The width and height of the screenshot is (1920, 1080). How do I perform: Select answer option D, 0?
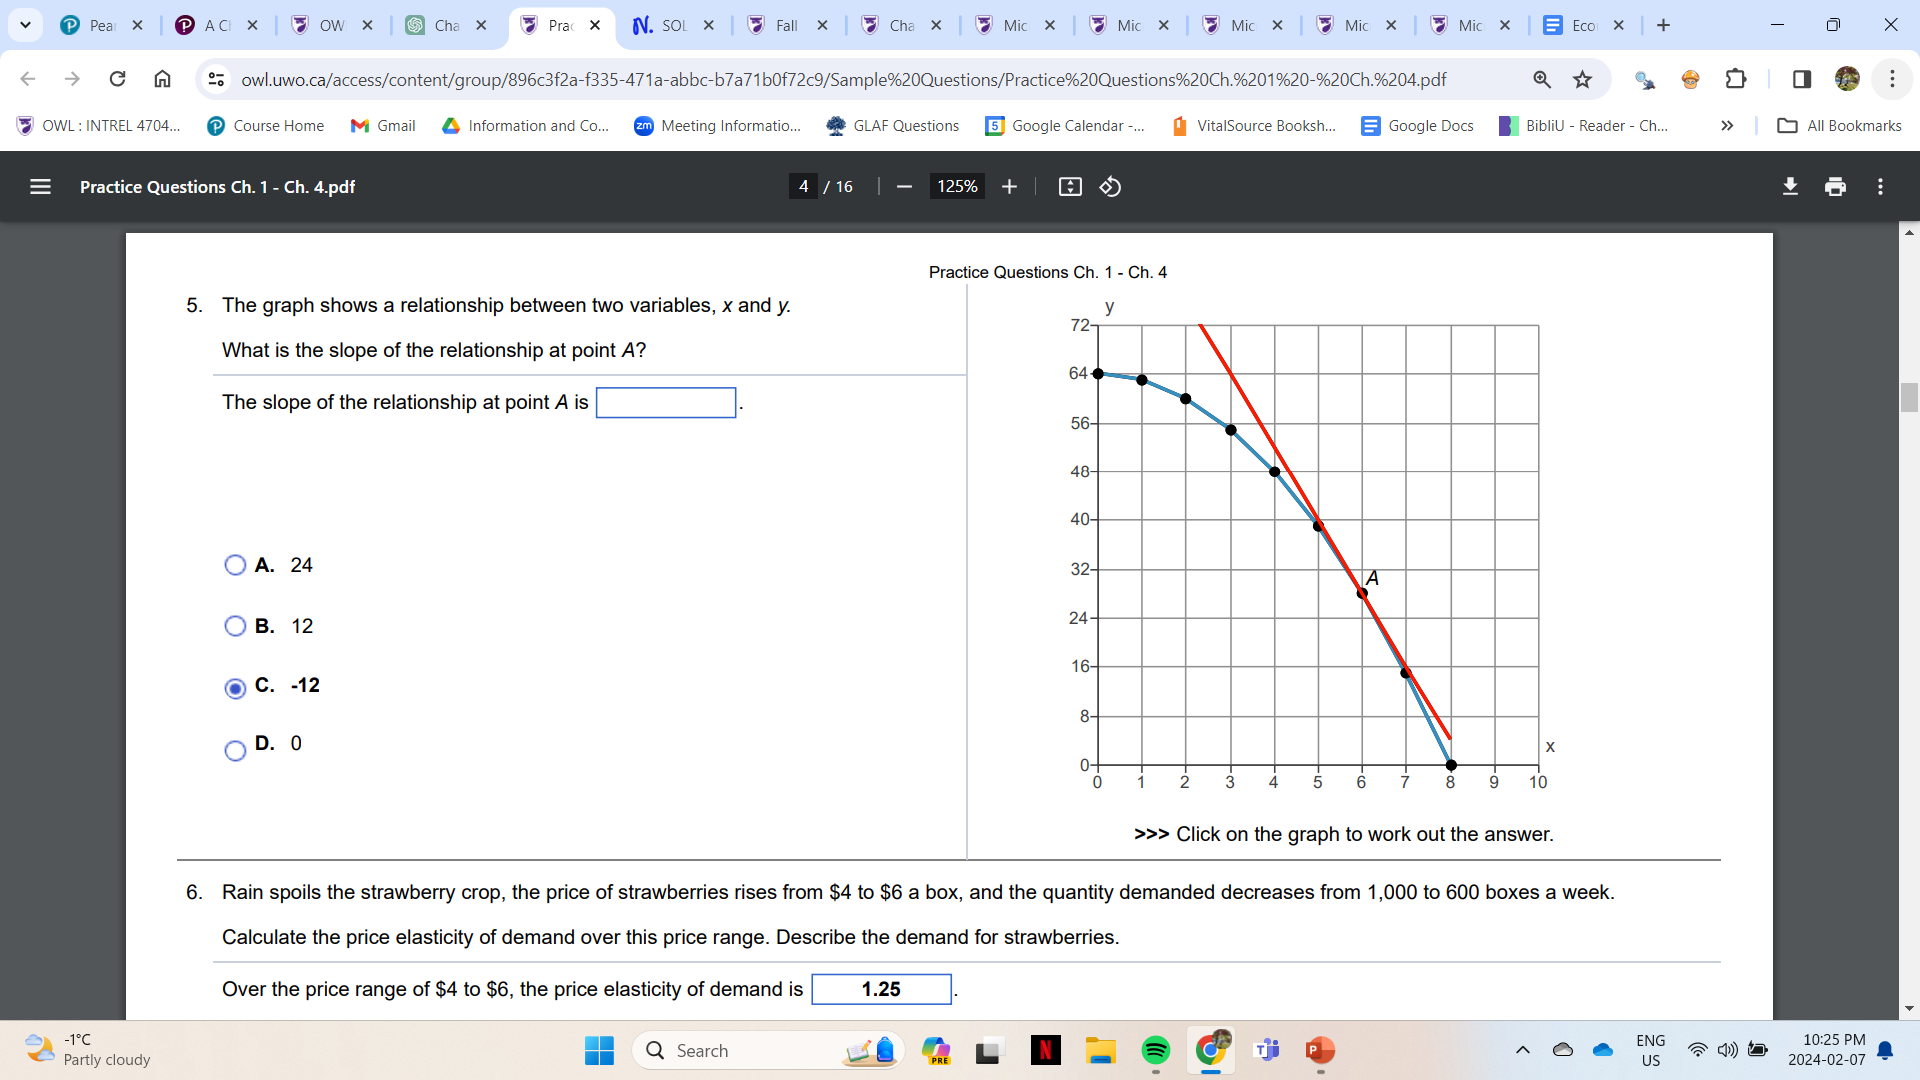tap(235, 750)
